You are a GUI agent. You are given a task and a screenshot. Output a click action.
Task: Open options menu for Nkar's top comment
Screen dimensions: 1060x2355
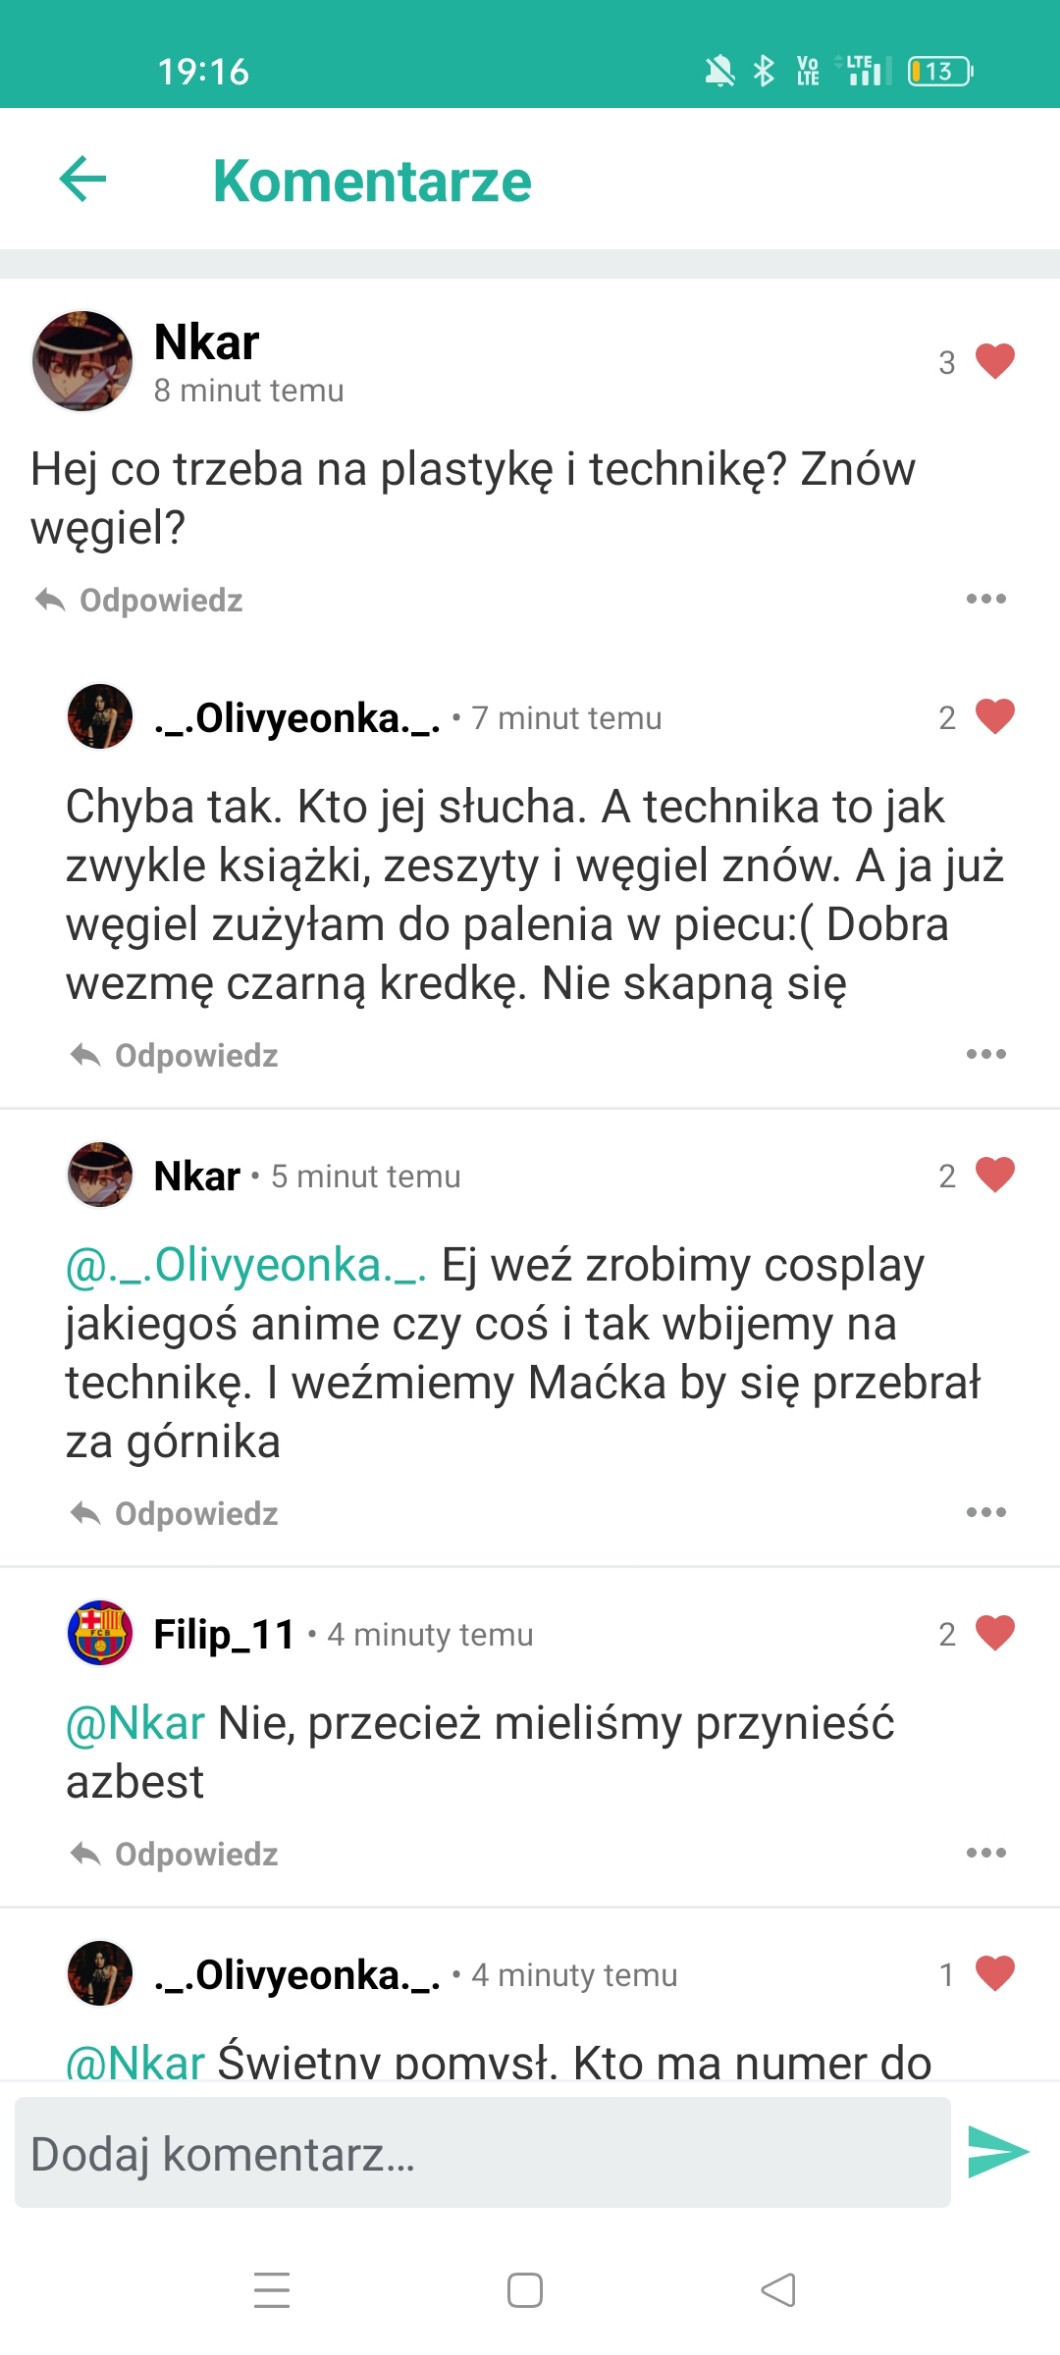click(986, 599)
